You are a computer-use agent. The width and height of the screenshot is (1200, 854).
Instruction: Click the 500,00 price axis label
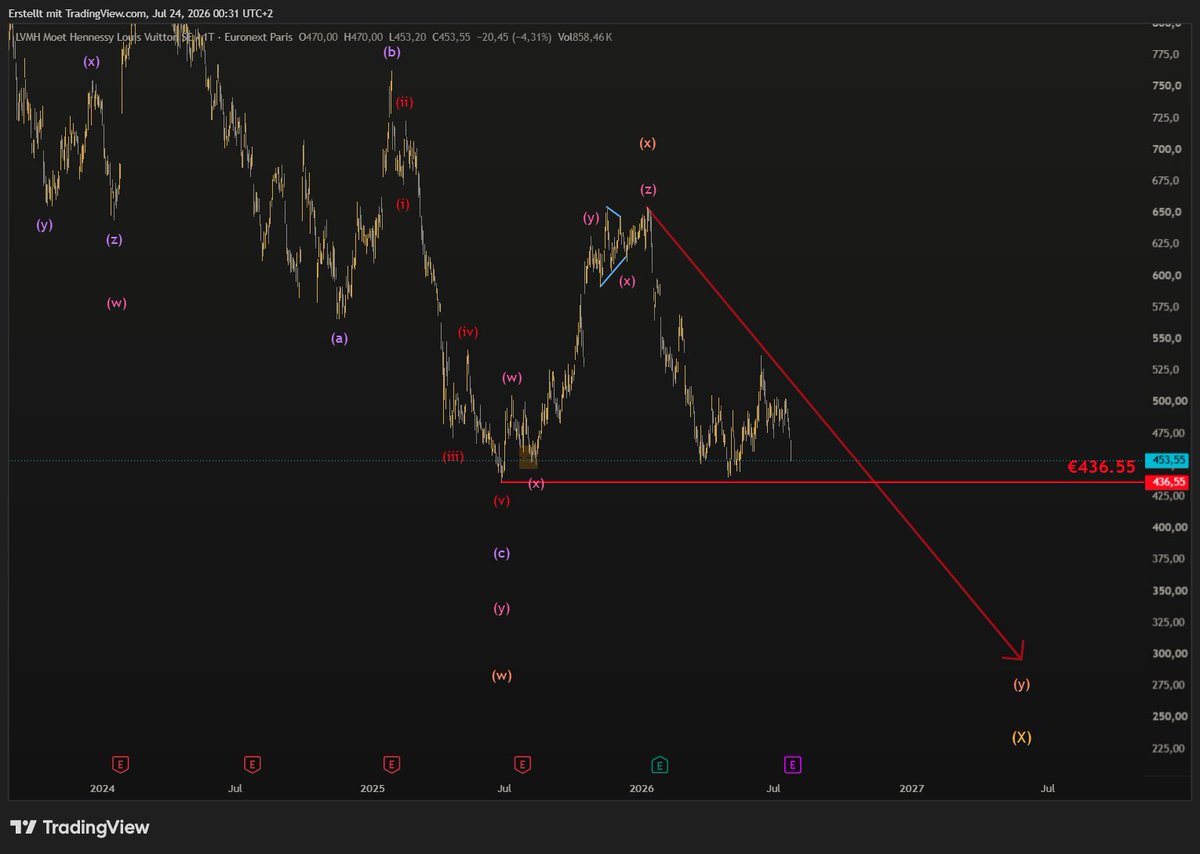(x=1168, y=401)
